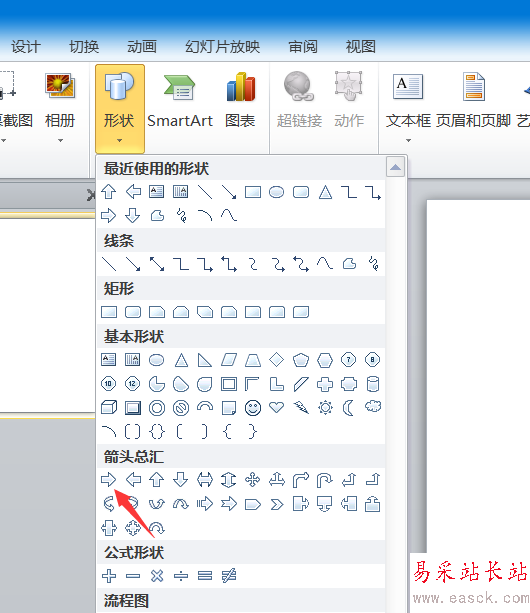Select triangle in 最近使用的形状
The width and height of the screenshot is (530, 613).
click(325, 192)
